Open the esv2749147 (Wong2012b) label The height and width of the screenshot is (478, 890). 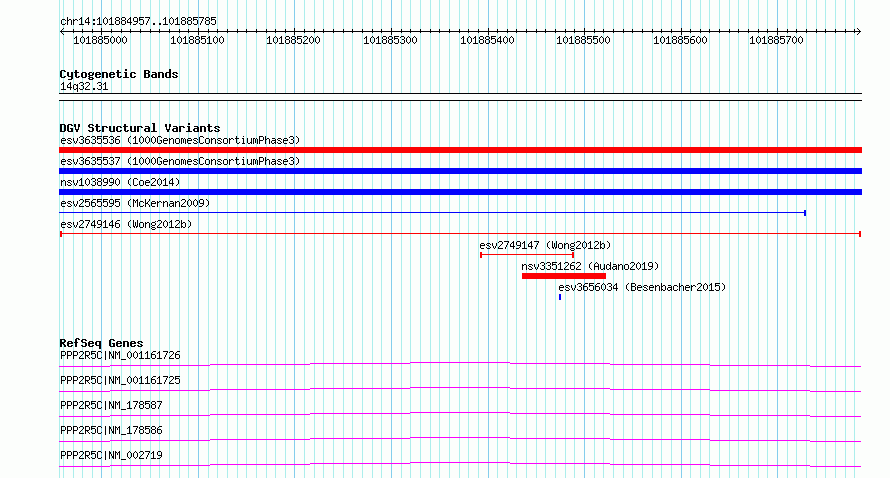pyautogui.click(x=545, y=245)
